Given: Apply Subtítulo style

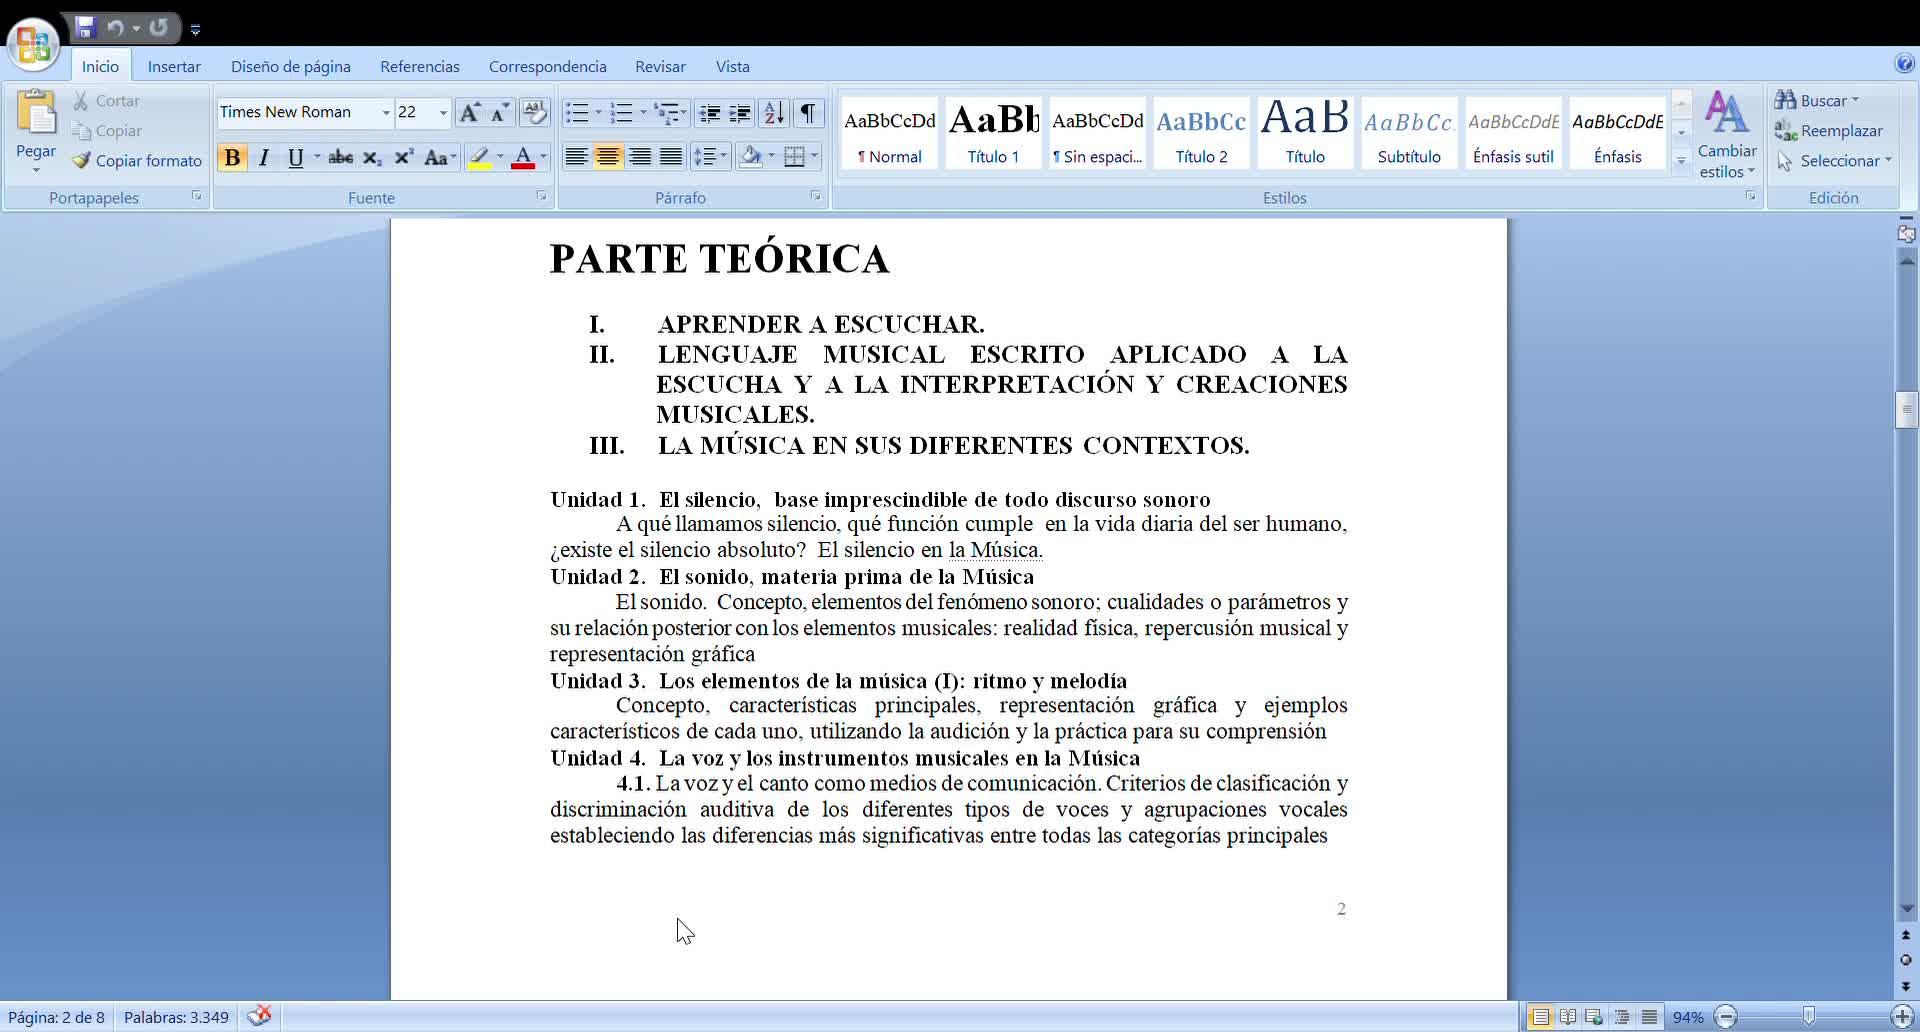Looking at the screenshot, I should (x=1410, y=133).
